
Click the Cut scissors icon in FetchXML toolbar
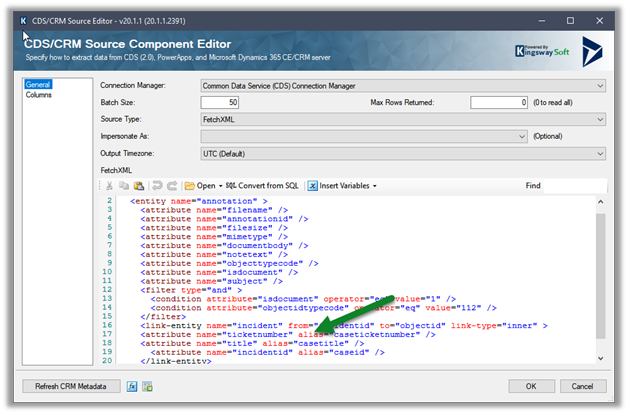[x=111, y=185]
